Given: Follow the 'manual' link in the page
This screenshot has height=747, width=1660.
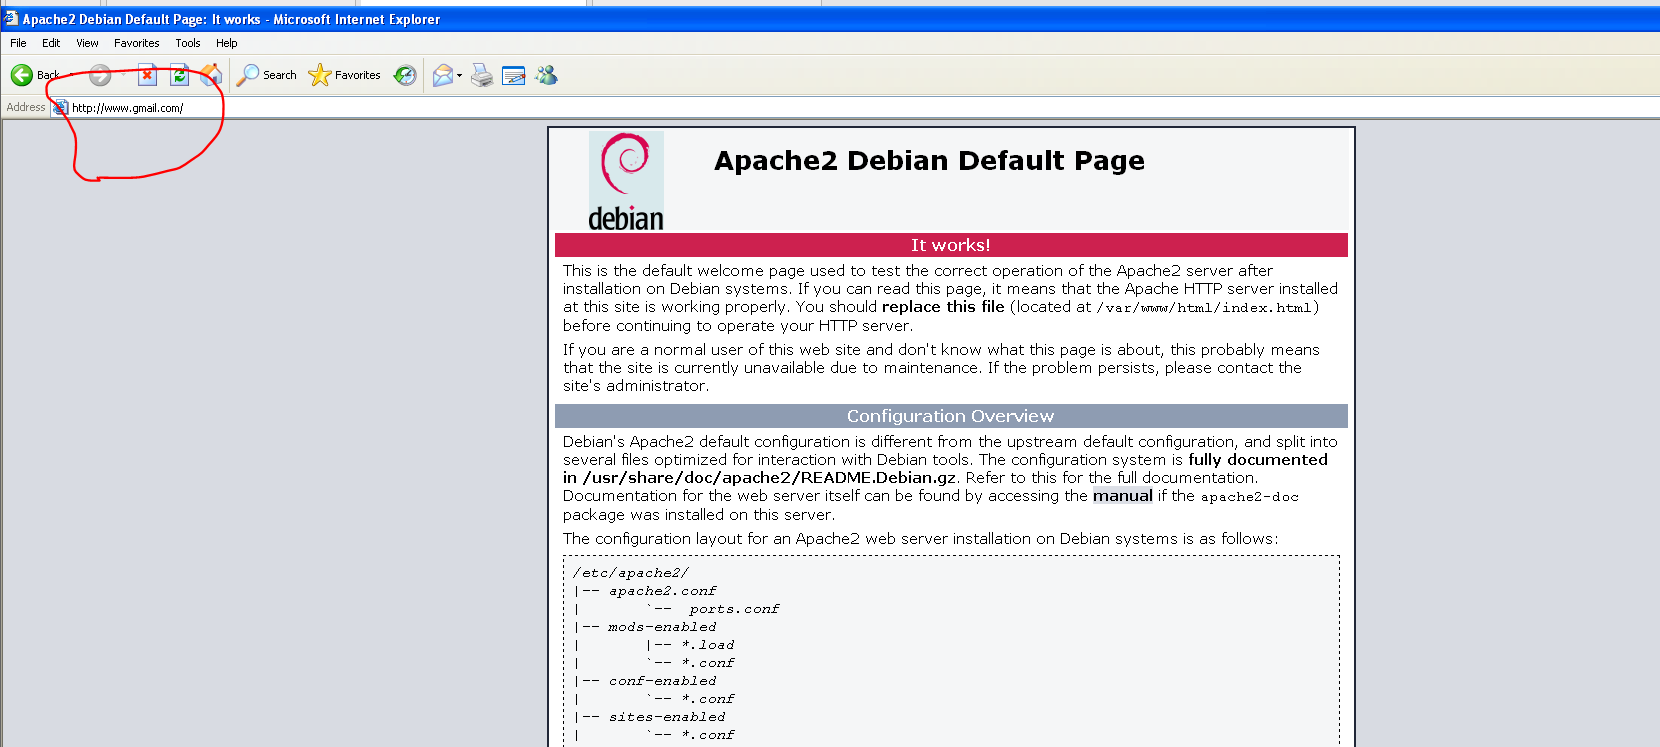Looking at the screenshot, I should pyautogui.click(x=1123, y=496).
